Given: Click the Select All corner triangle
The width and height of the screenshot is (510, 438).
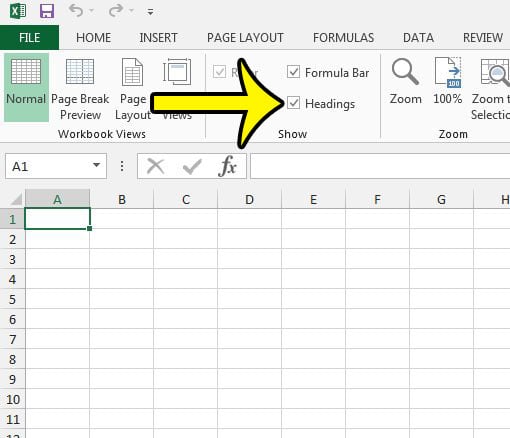Looking at the screenshot, I should pos(15,199).
